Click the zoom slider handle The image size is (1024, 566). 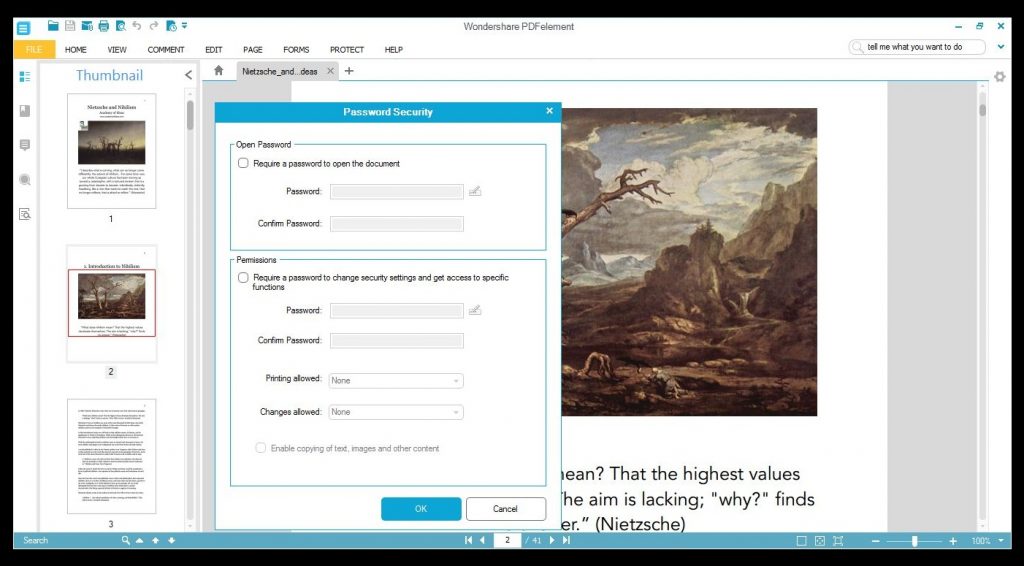click(914, 541)
